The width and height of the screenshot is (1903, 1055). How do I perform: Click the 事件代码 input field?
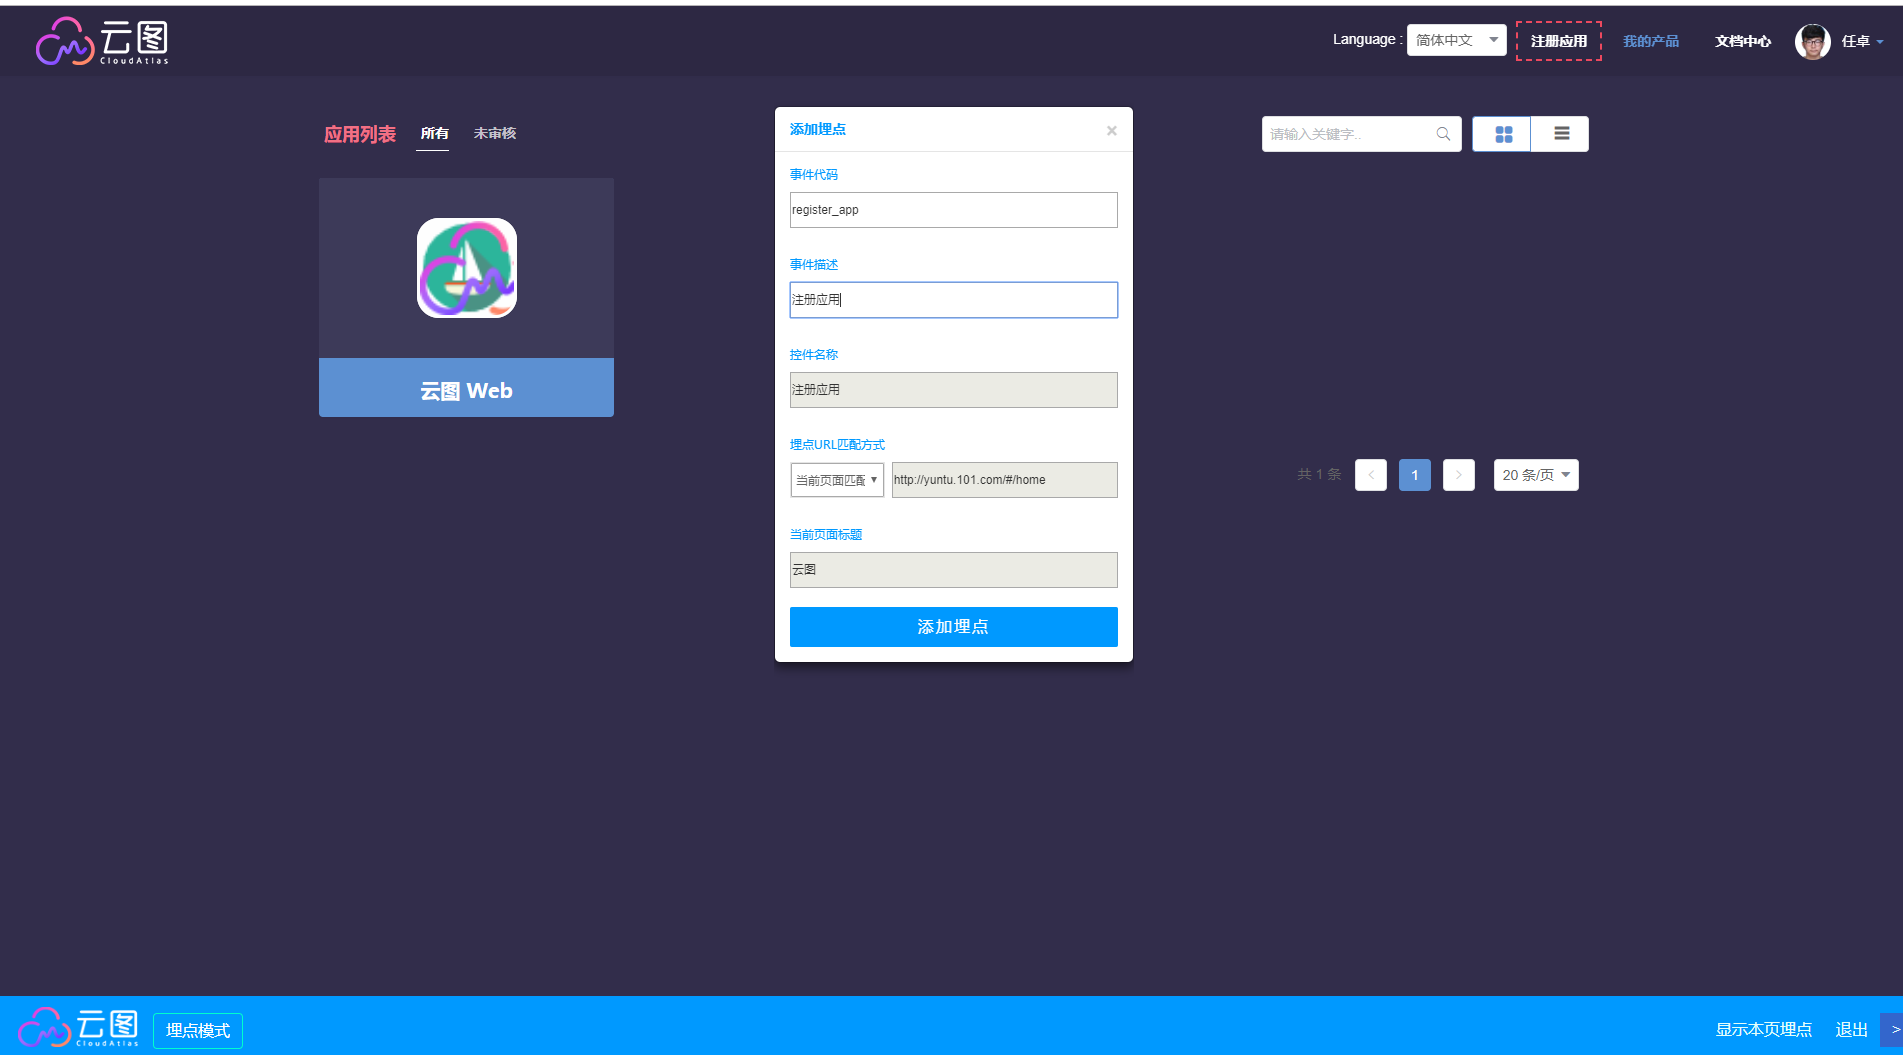point(953,210)
